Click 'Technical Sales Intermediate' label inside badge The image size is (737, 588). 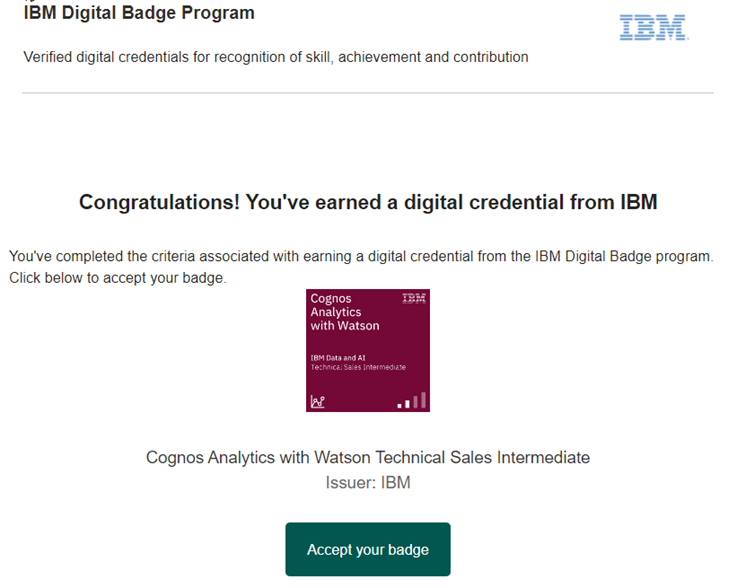click(358, 367)
